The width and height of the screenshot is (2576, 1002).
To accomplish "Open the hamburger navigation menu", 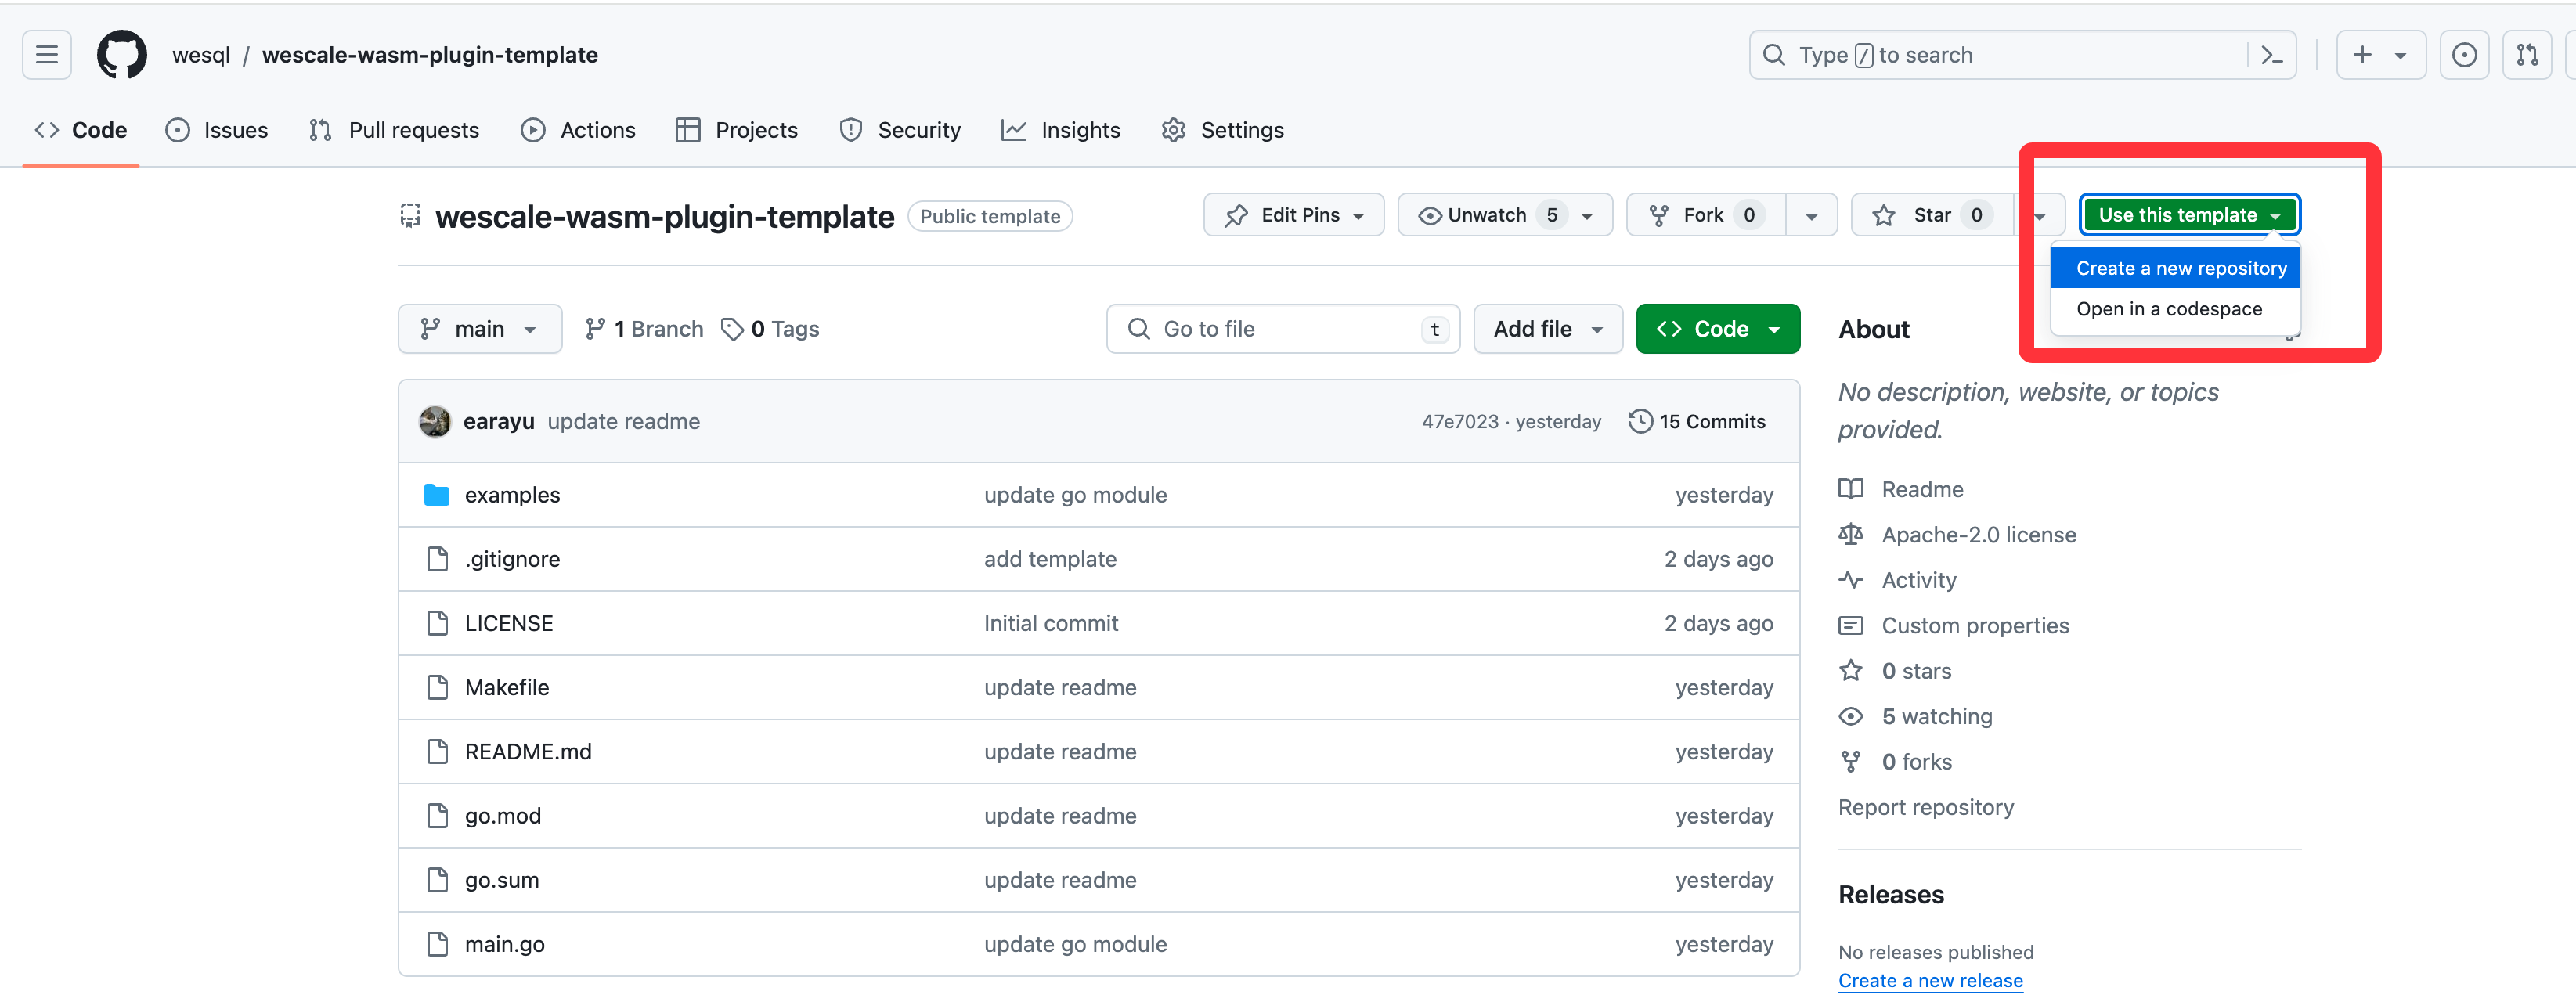I will point(47,55).
